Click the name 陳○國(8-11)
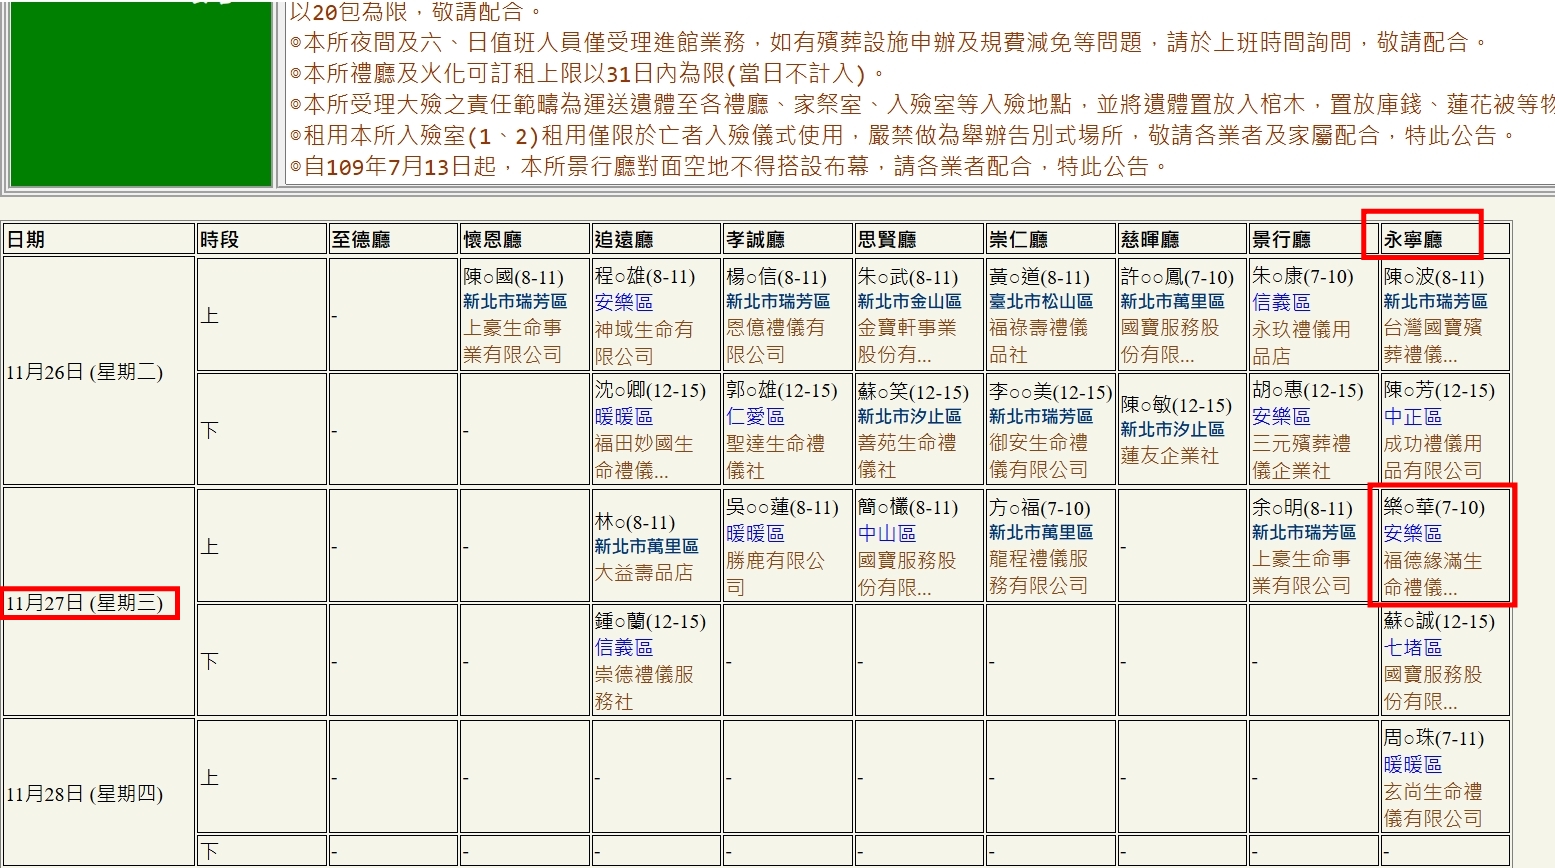This screenshot has height=868, width=1555. 513,277
